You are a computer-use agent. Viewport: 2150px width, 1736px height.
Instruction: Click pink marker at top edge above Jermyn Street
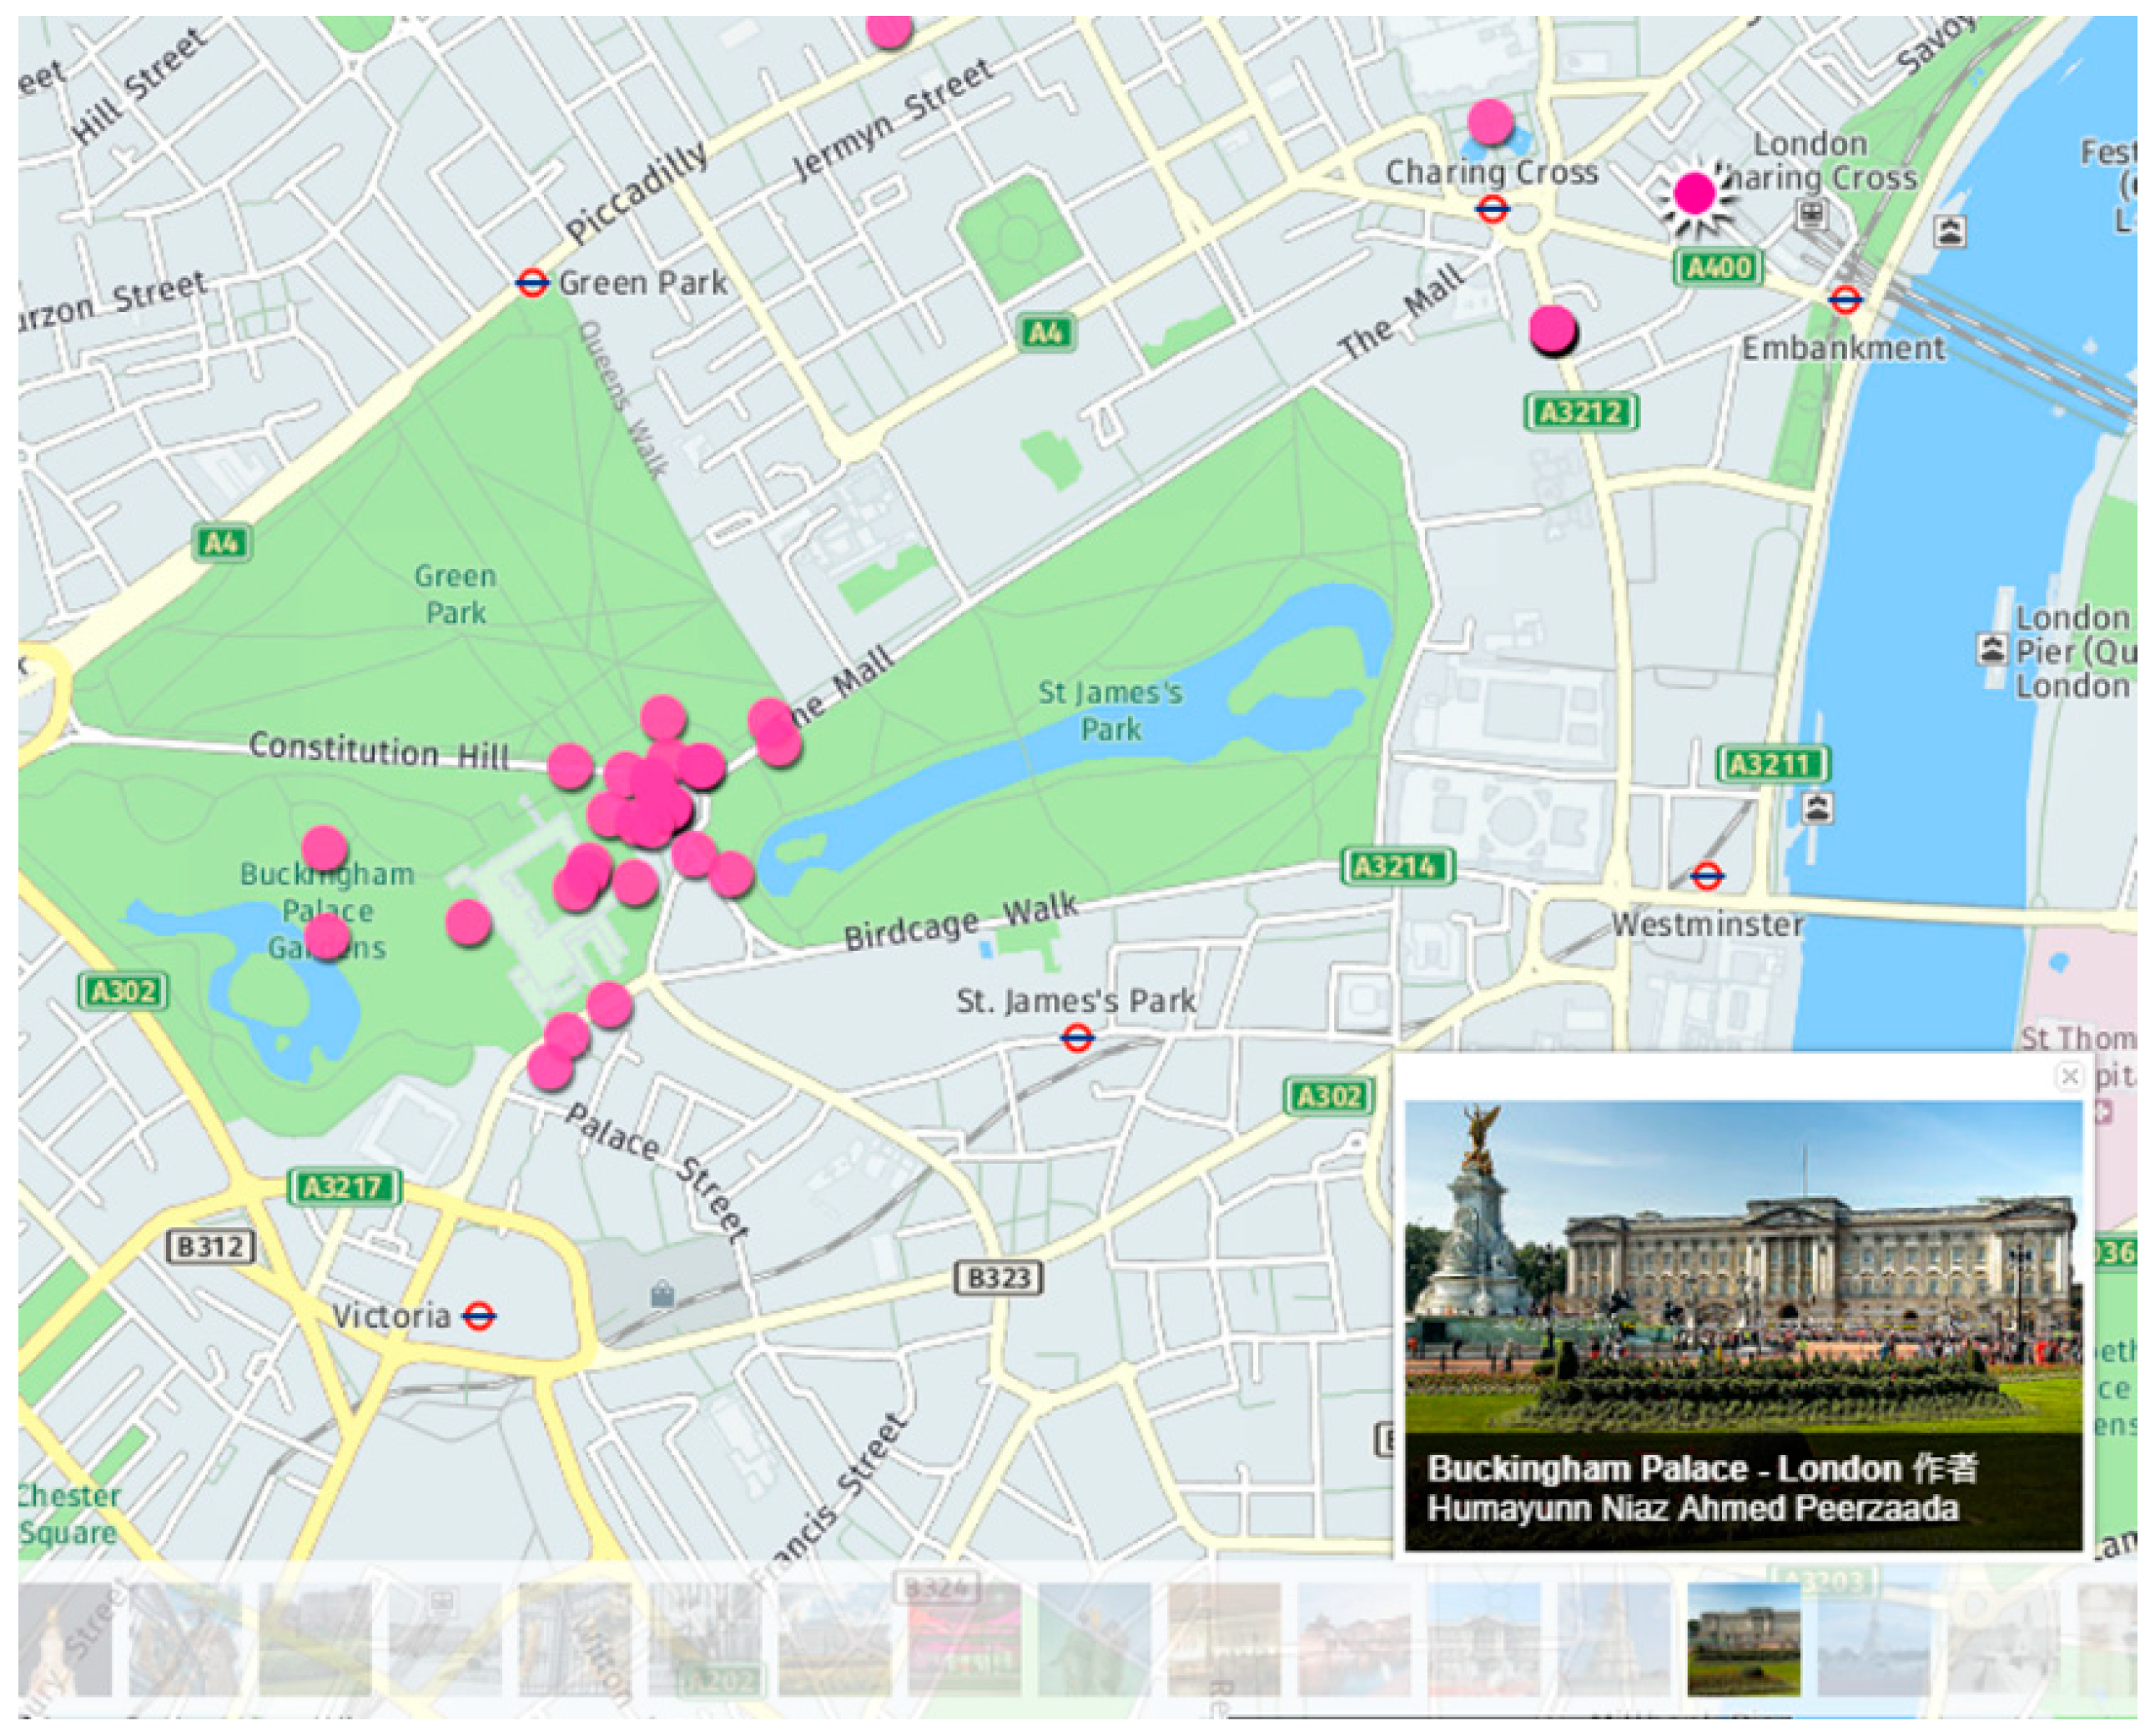tap(888, 28)
